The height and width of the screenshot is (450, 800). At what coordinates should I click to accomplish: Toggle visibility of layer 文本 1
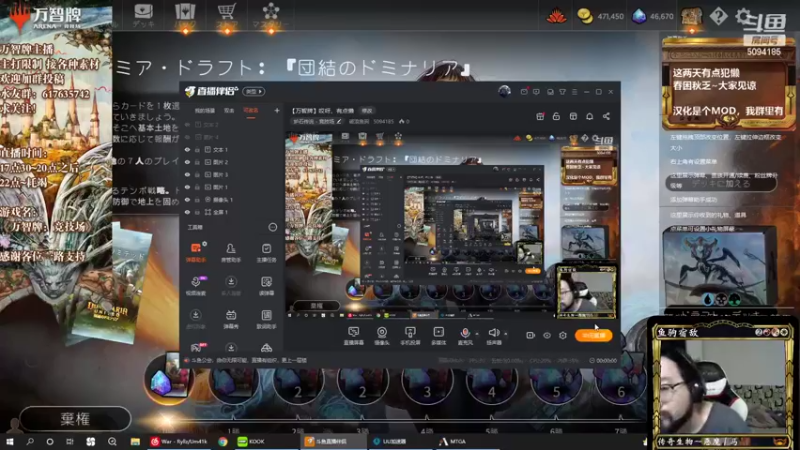187,150
